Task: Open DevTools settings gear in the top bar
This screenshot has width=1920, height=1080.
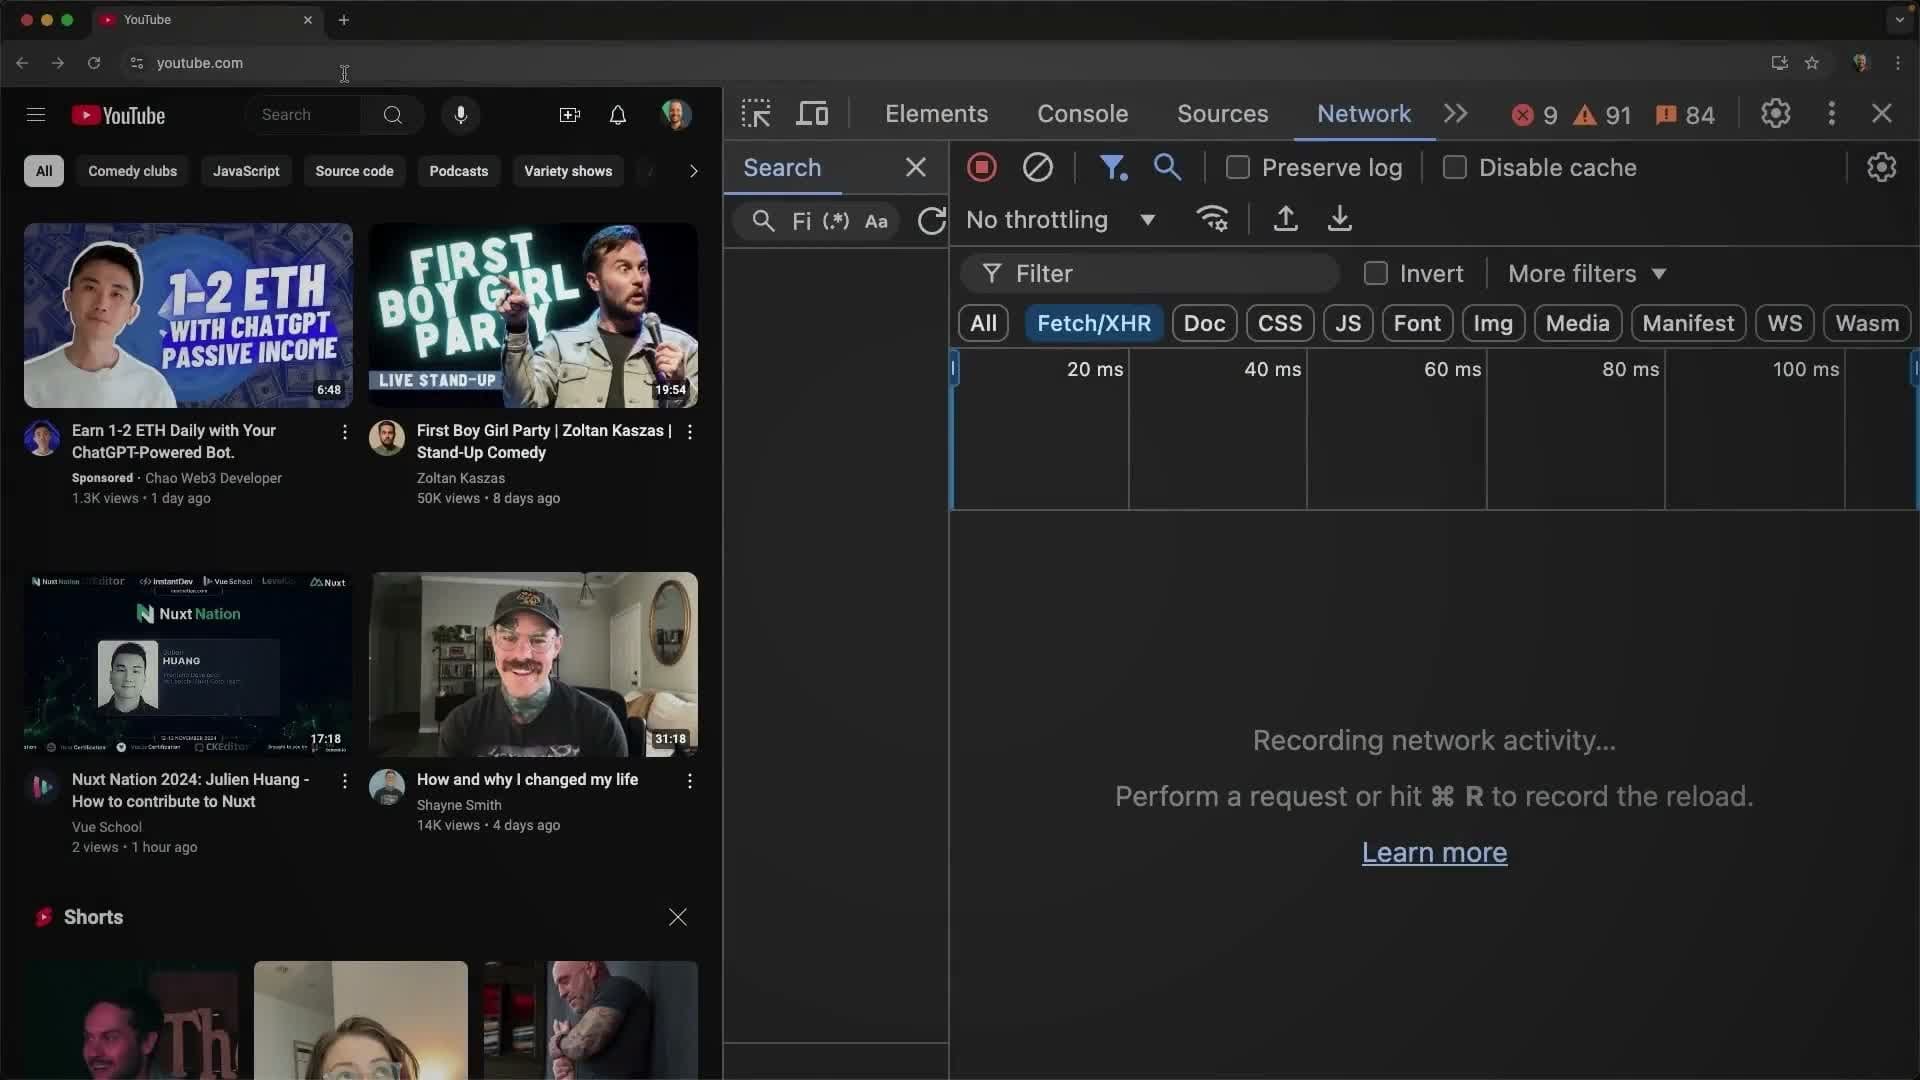Action: pyautogui.click(x=1776, y=114)
